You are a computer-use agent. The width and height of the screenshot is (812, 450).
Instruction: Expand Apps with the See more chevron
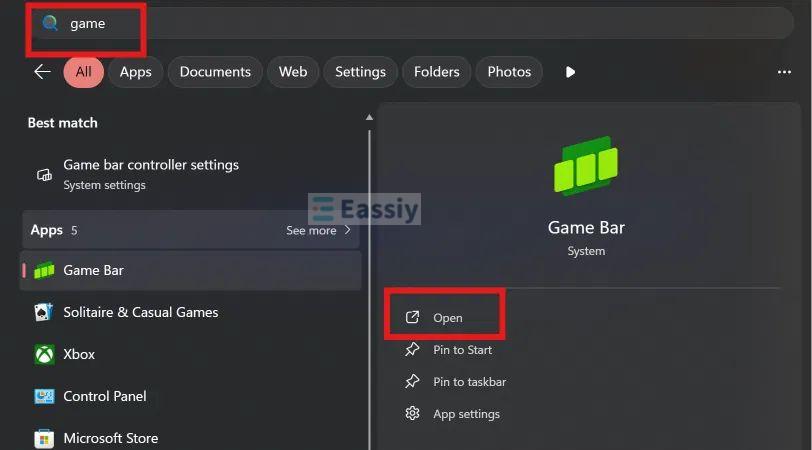[347, 230]
